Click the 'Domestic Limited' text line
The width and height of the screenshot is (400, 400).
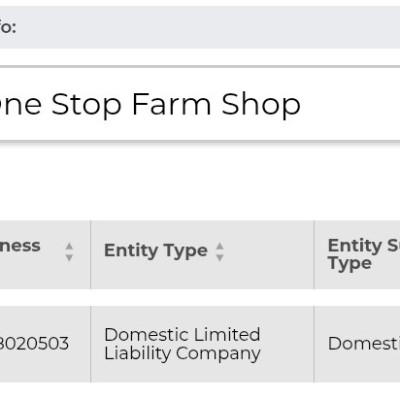pyautogui.click(x=182, y=335)
